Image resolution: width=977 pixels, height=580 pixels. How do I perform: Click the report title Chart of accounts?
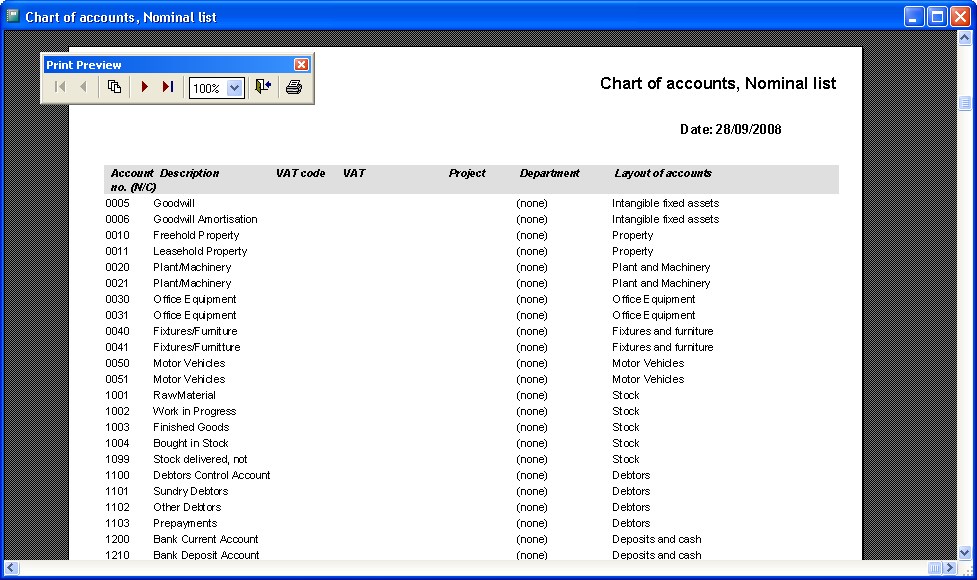click(x=717, y=83)
